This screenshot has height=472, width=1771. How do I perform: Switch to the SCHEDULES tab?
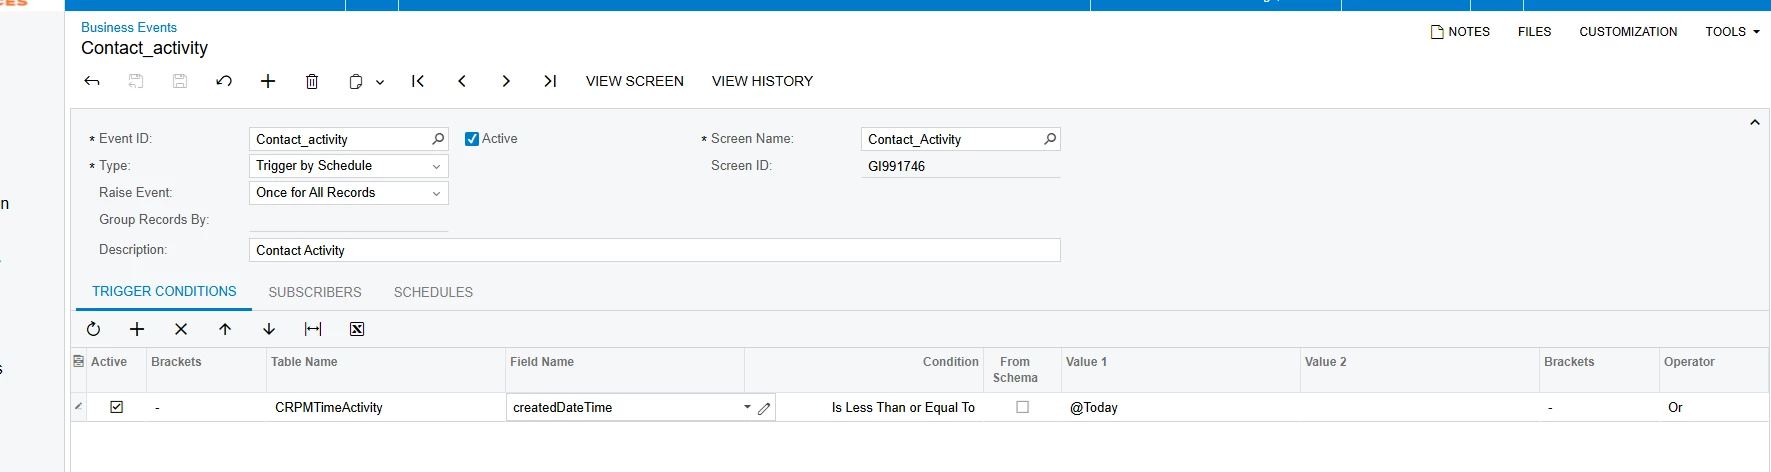[x=433, y=292]
